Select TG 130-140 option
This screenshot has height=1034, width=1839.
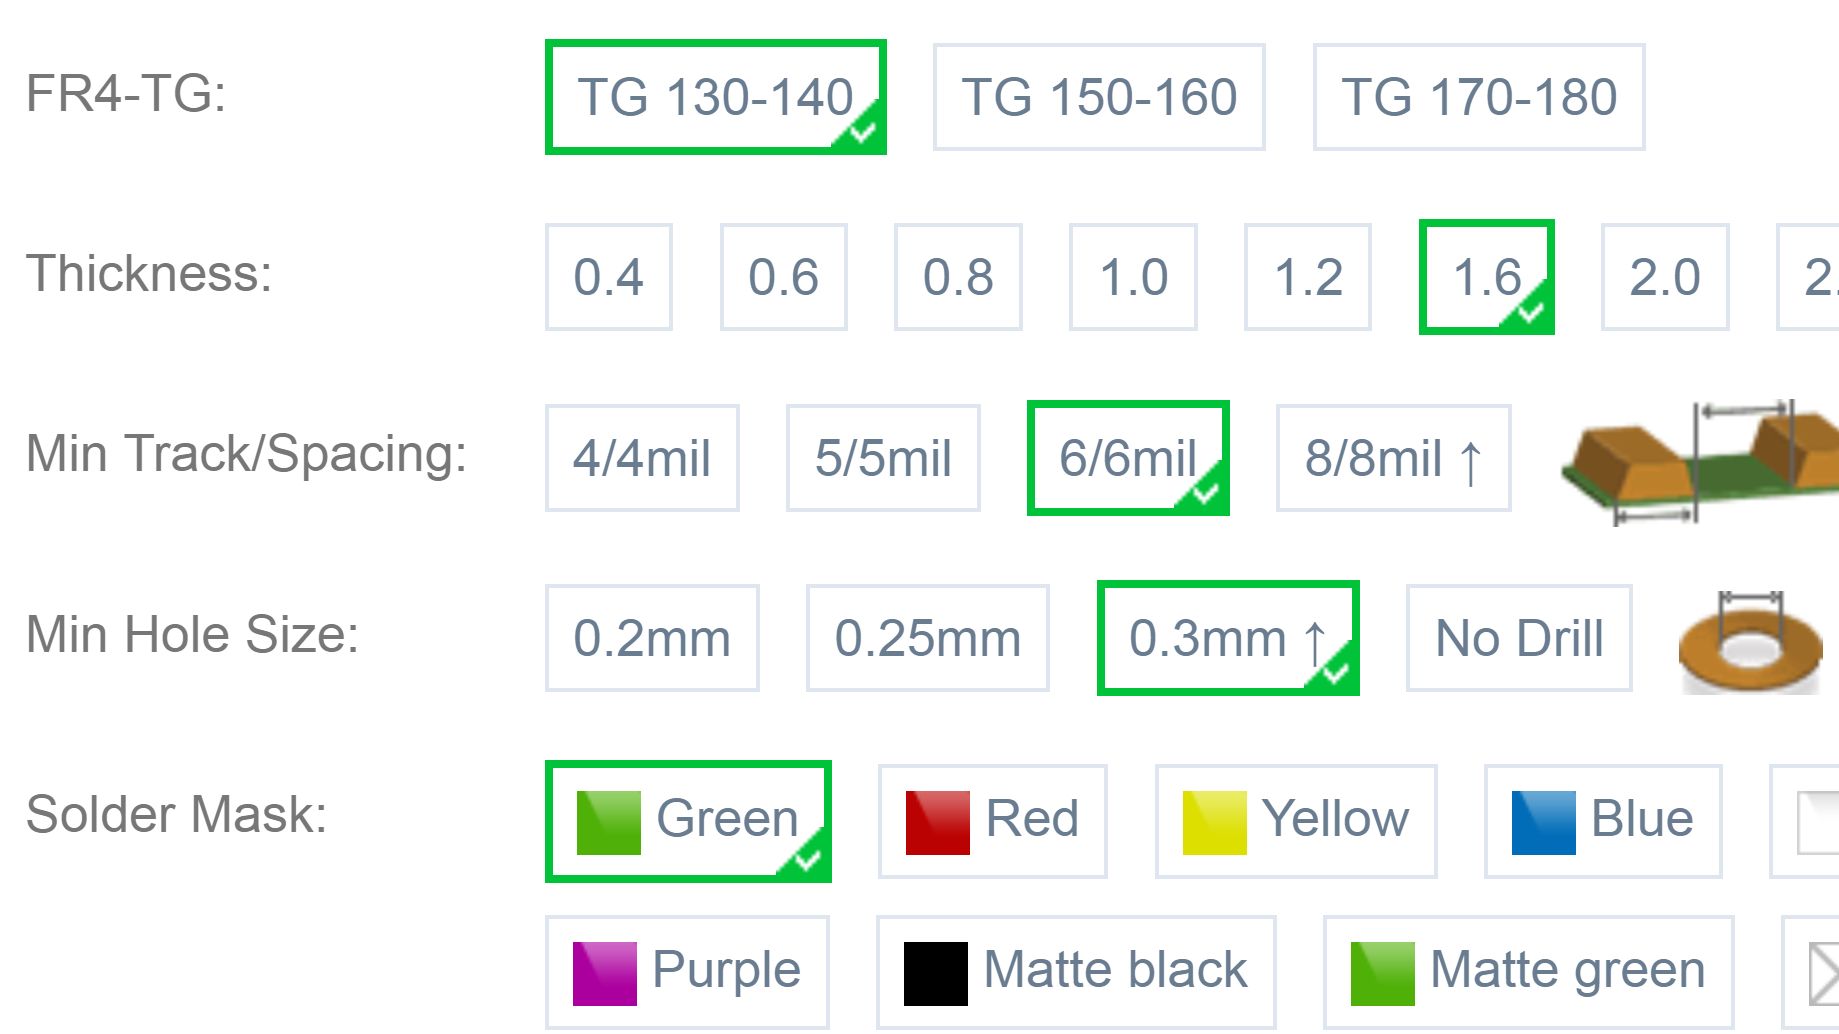tap(715, 97)
